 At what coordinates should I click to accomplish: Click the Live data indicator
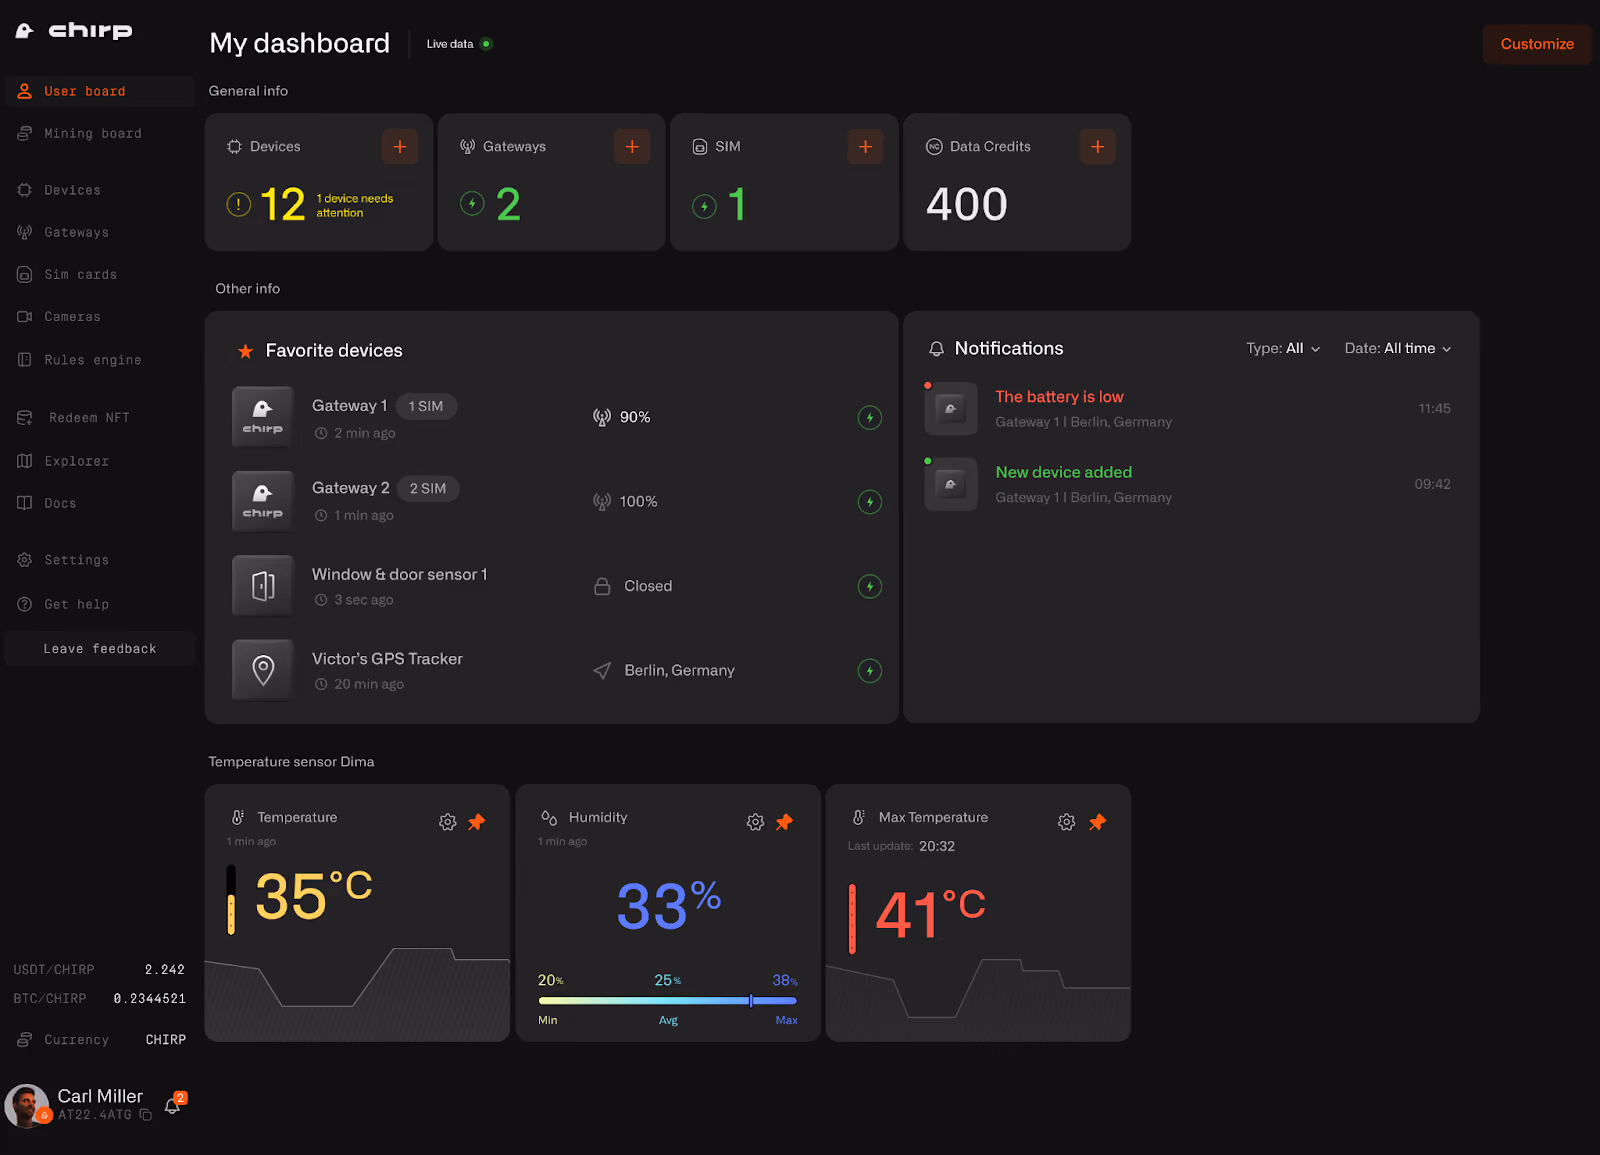pyautogui.click(x=459, y=44)
